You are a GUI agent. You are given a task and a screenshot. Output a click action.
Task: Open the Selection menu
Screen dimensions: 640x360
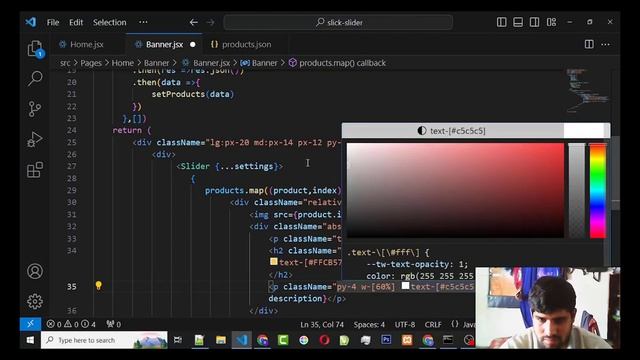109,22
